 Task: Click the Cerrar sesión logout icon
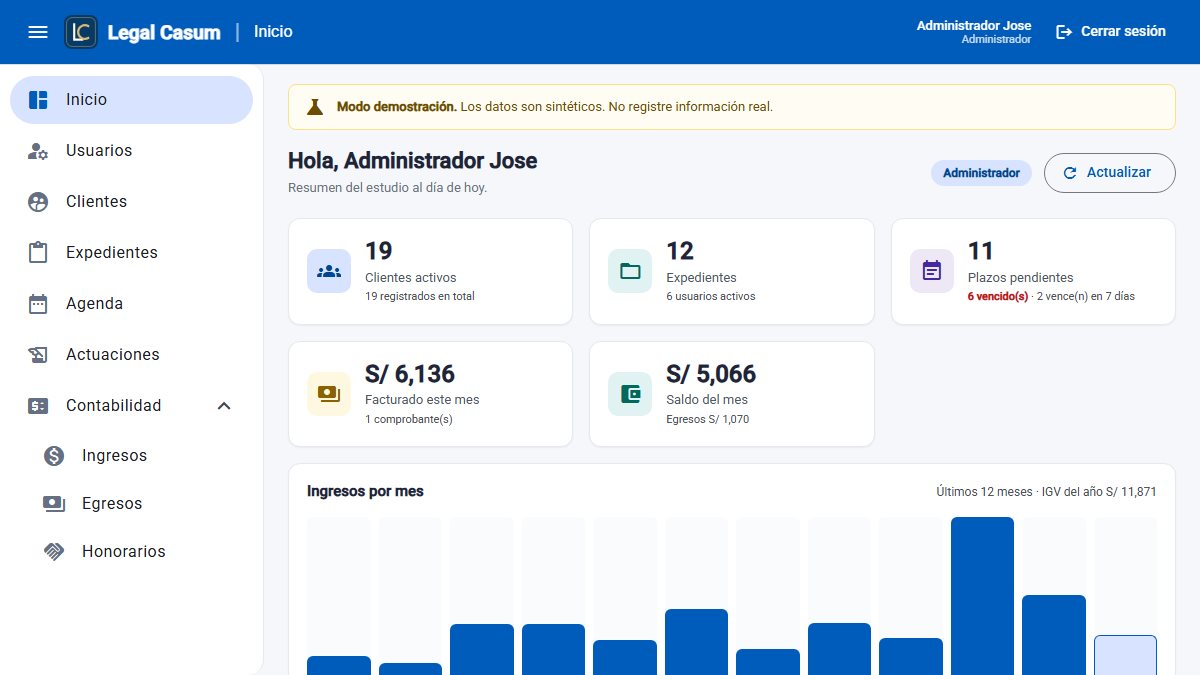pos(1064,32)
